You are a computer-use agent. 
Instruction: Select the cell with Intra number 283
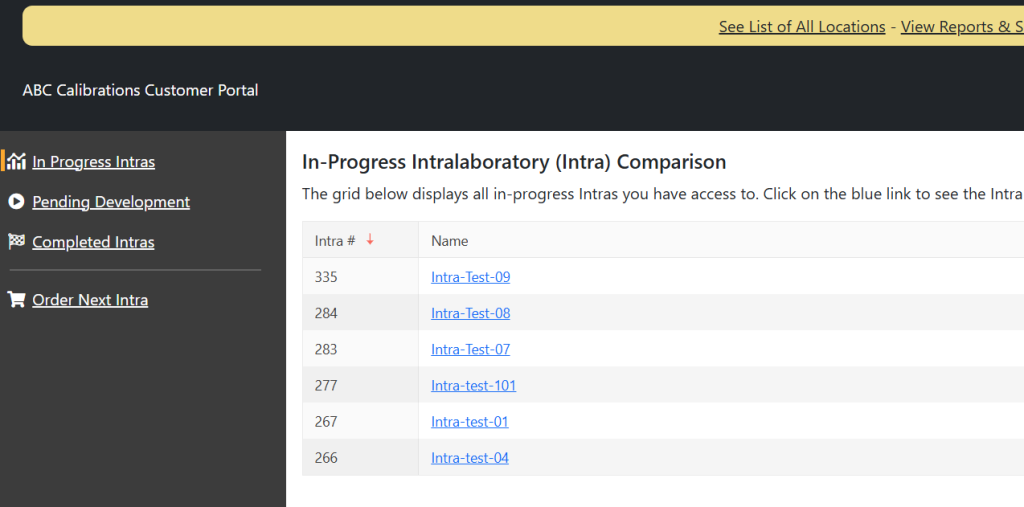(360, 350)
